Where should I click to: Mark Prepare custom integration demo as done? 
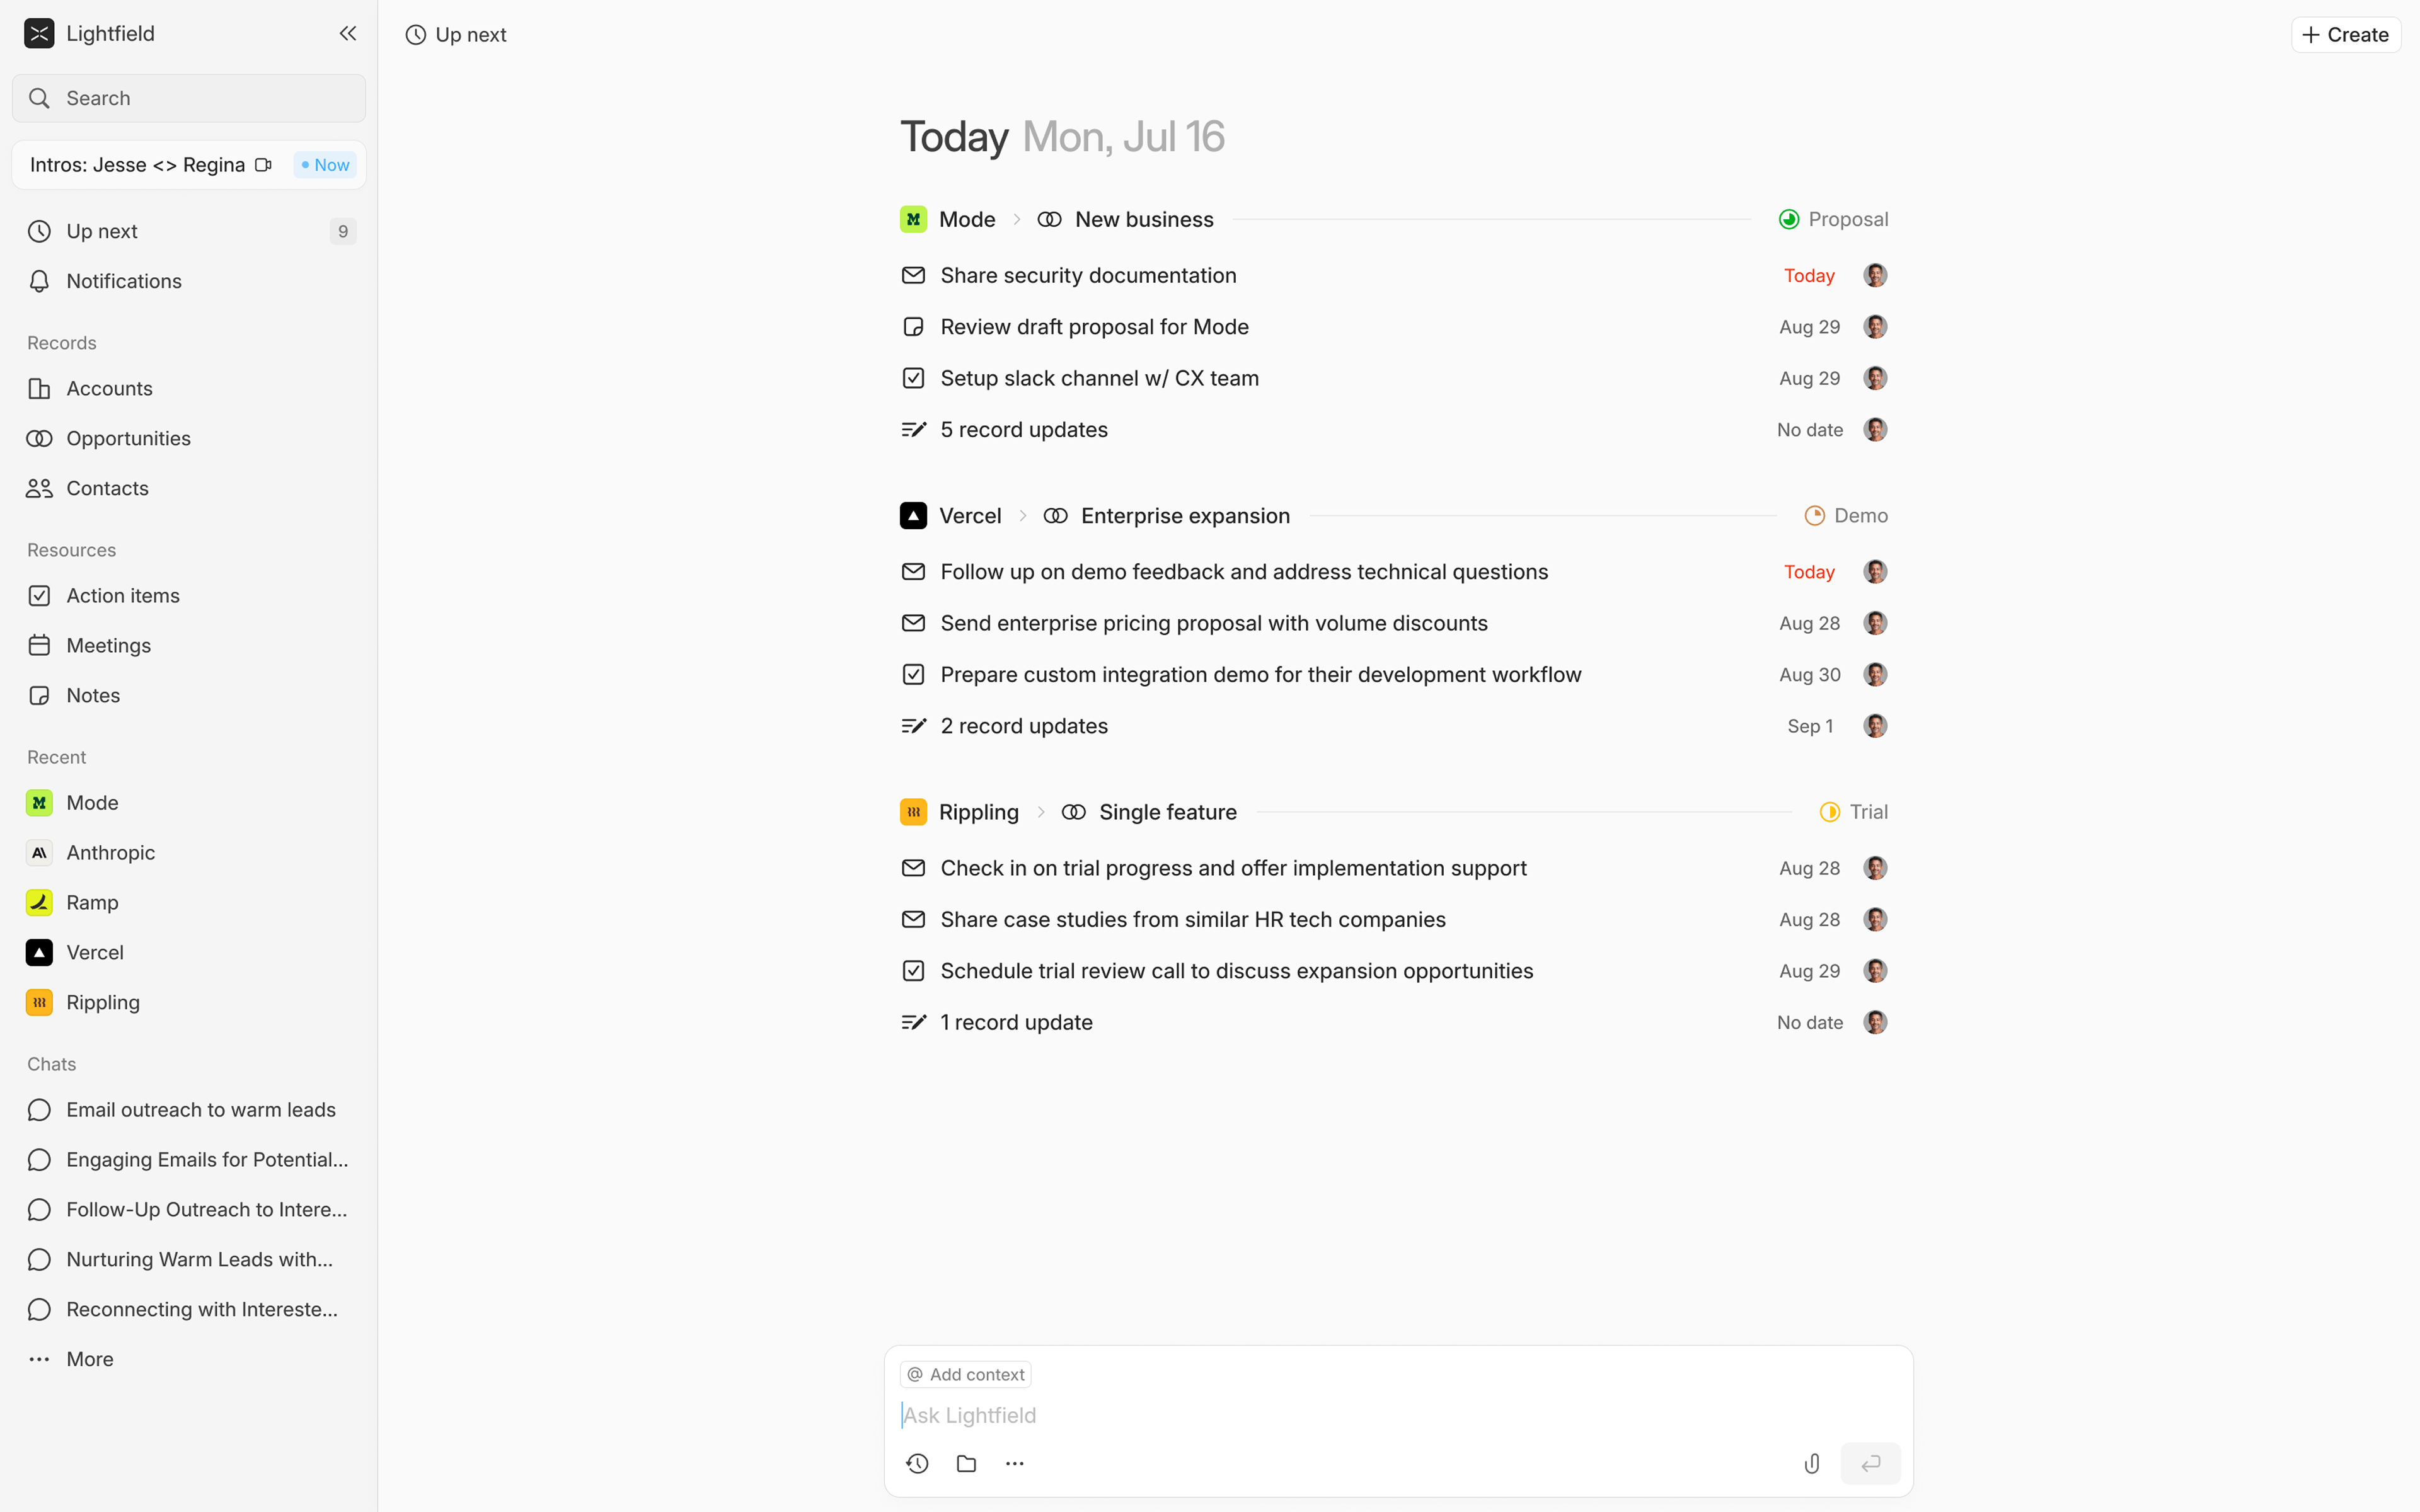click(x=913, y=674)
